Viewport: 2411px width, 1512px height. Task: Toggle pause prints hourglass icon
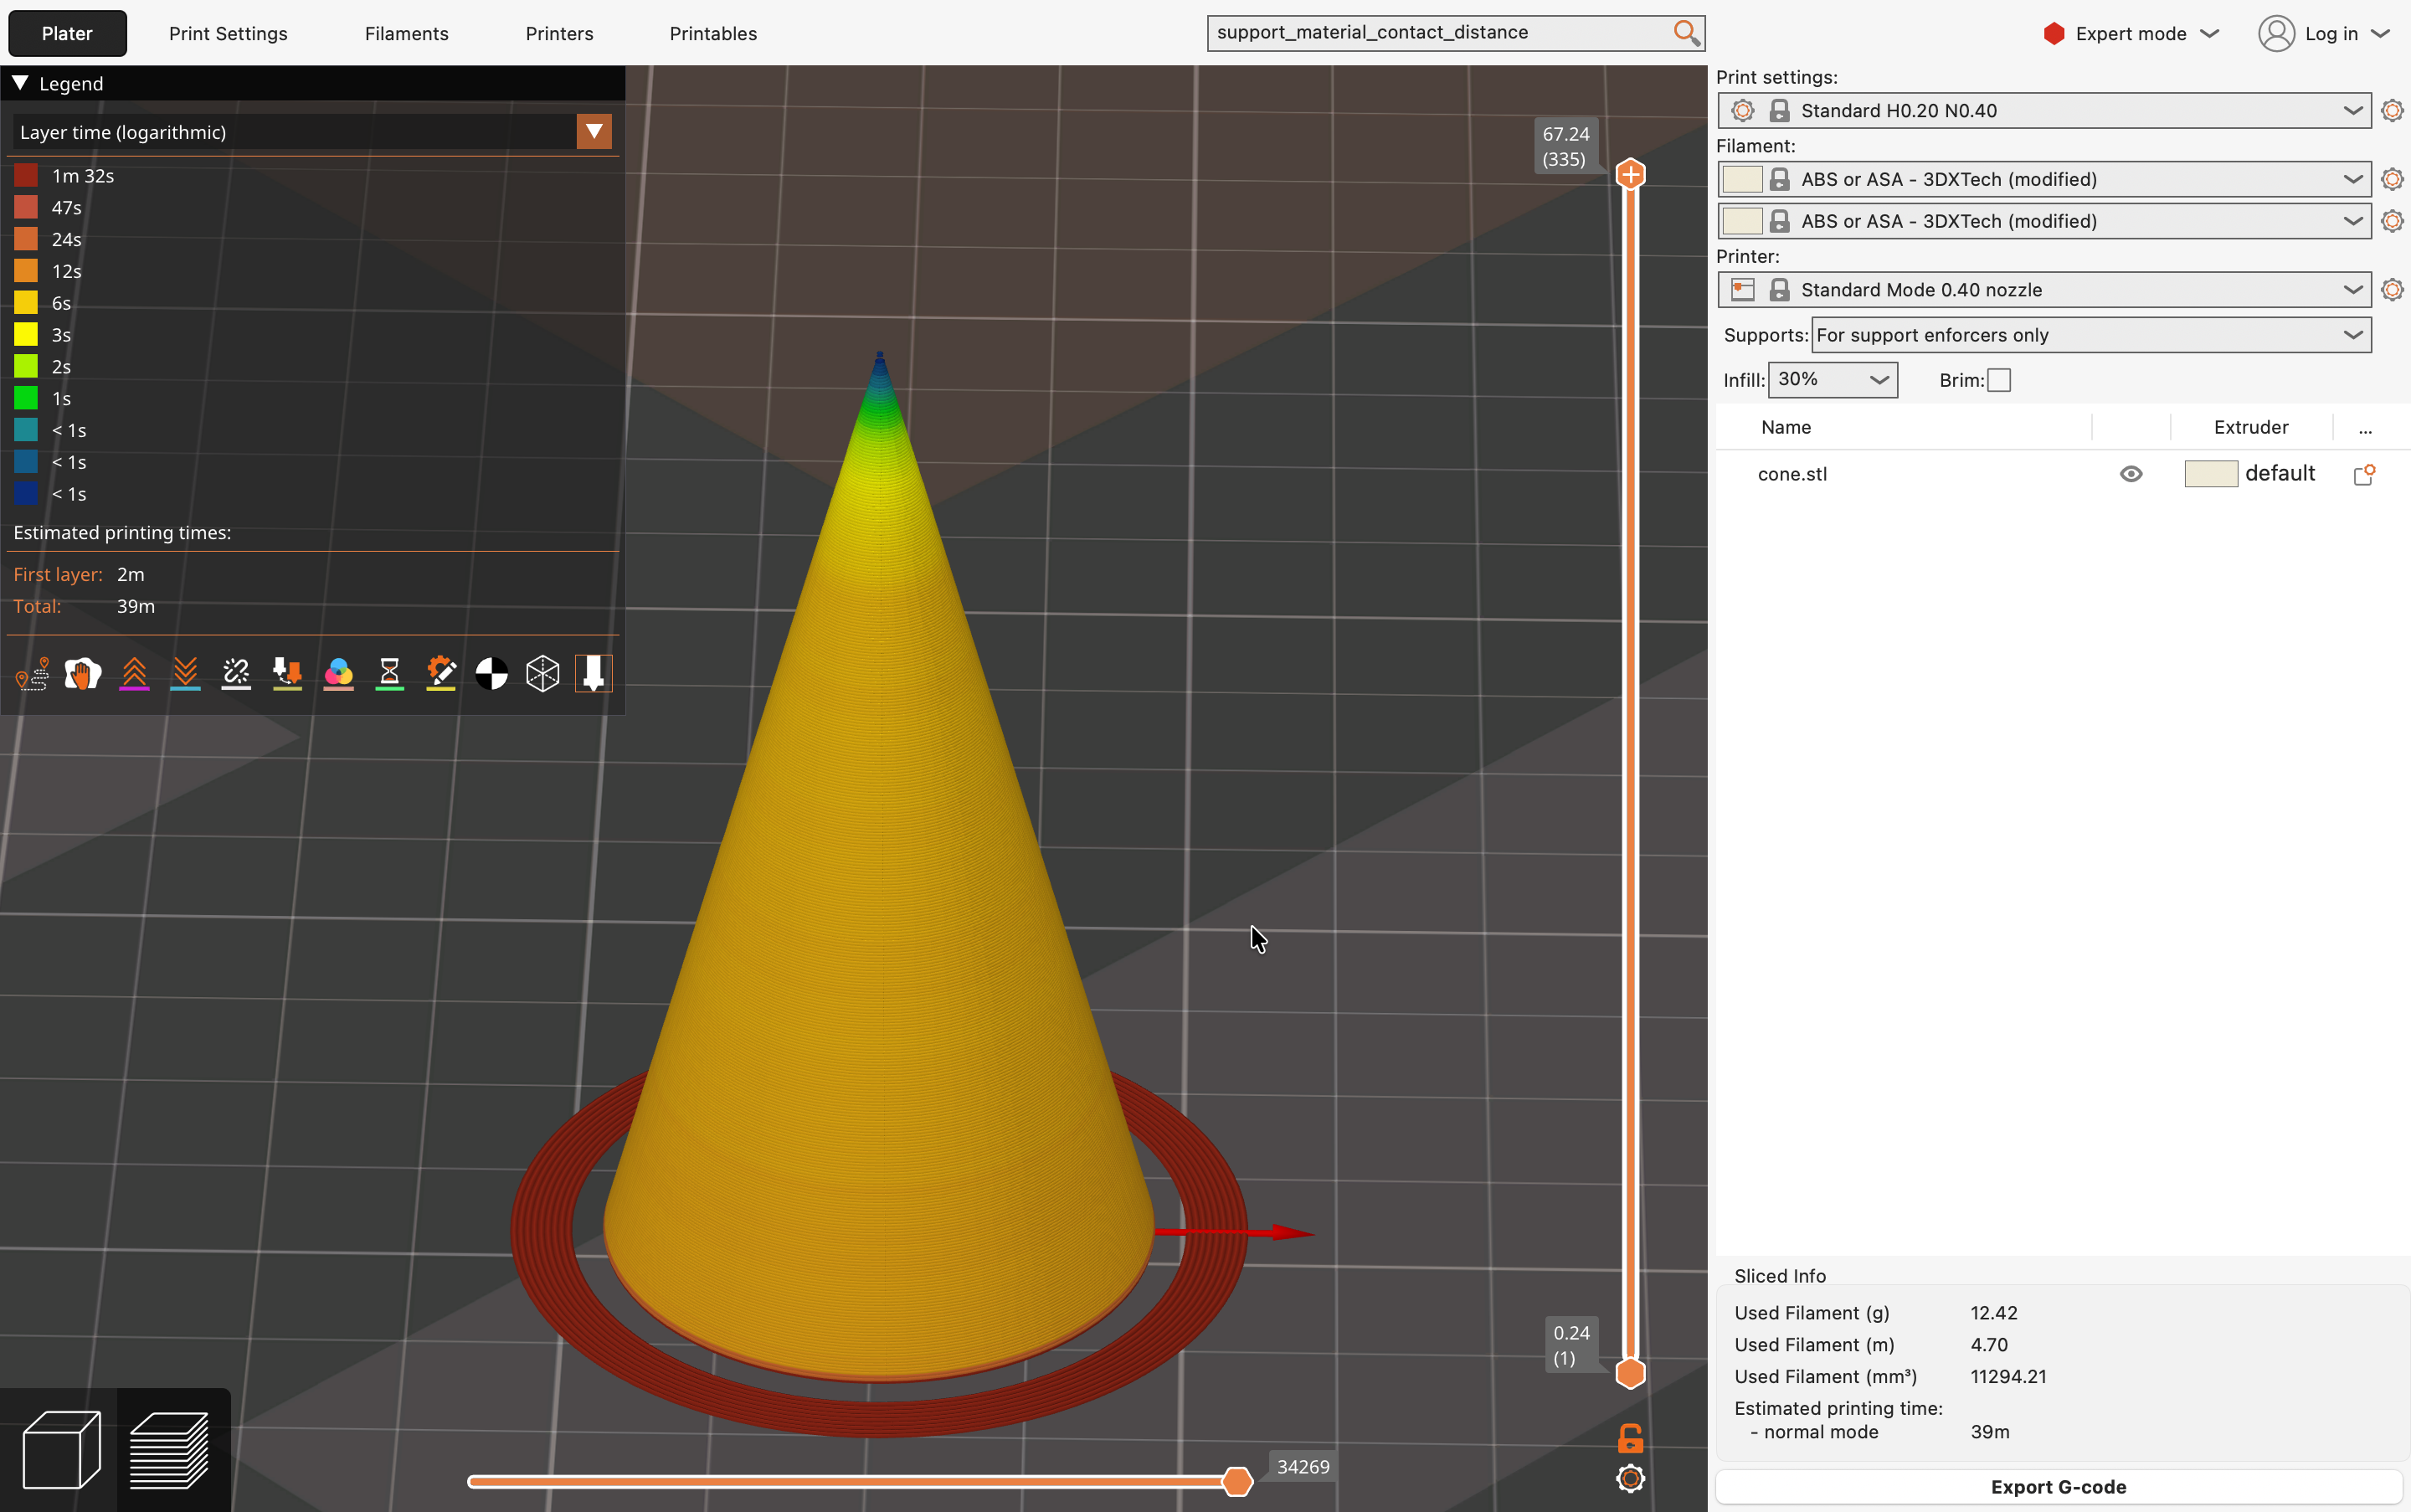coord(390,674)
